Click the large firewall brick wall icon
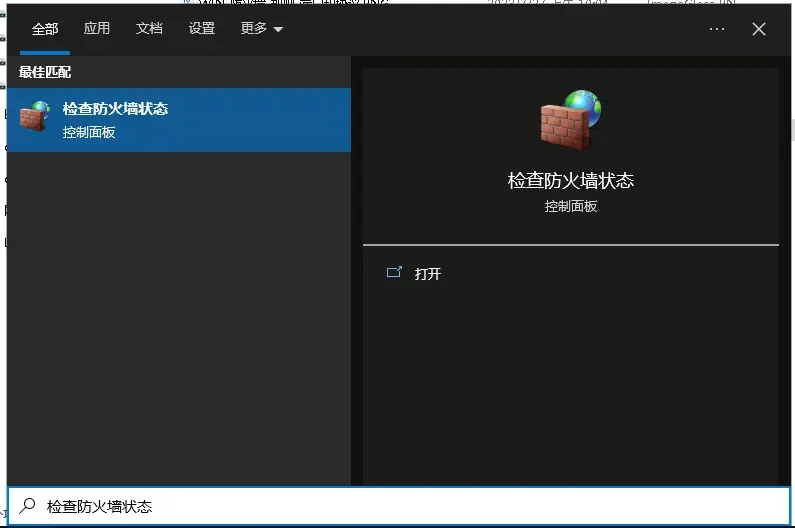 [x=565, y=126]
